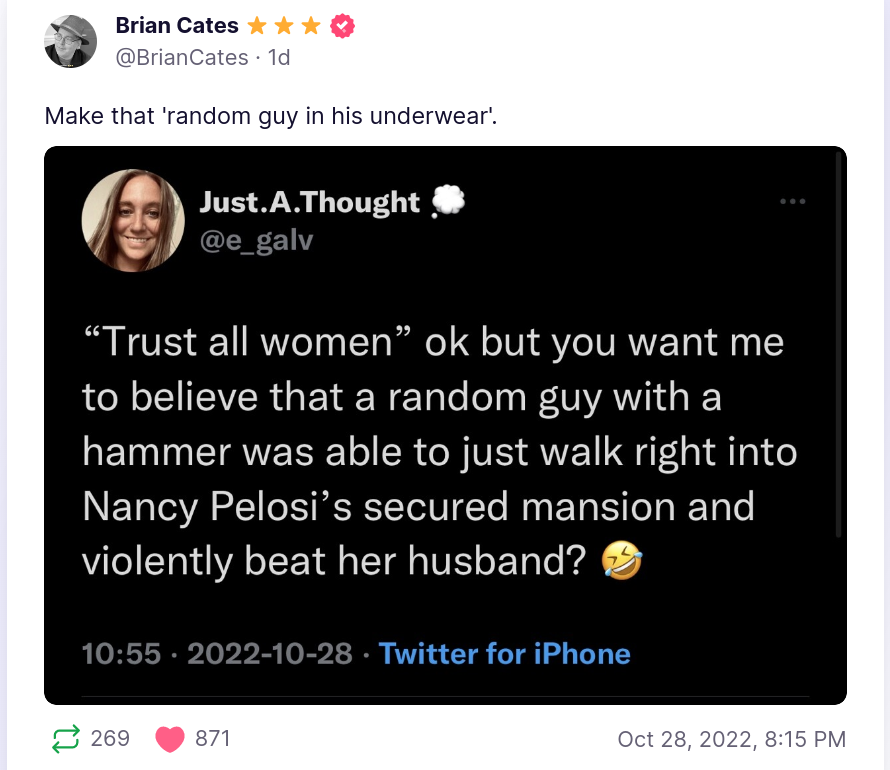Open the three-dot menu in embedded tweet
890x770 pixels.
pos(792,201)
